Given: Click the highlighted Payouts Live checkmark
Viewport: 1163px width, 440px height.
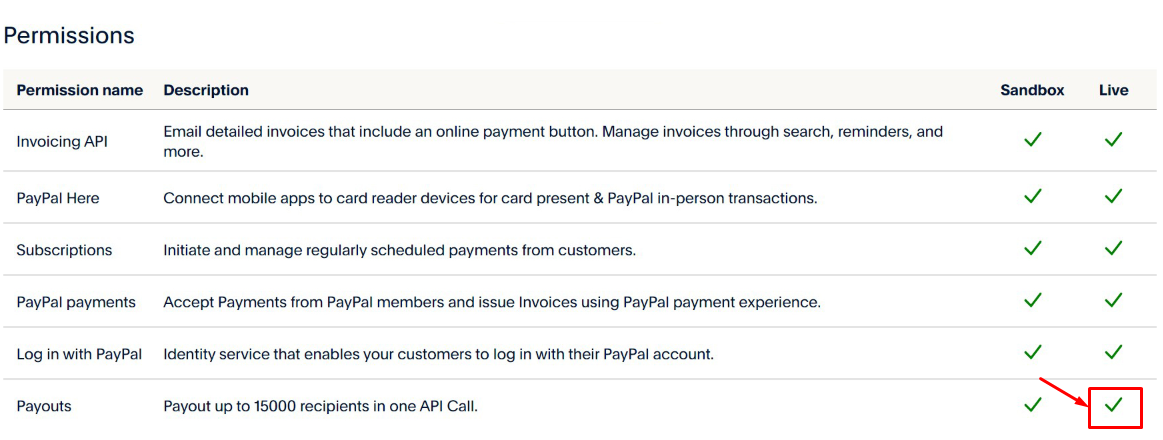Looking at the screenshot, I should coord(1113,405).
